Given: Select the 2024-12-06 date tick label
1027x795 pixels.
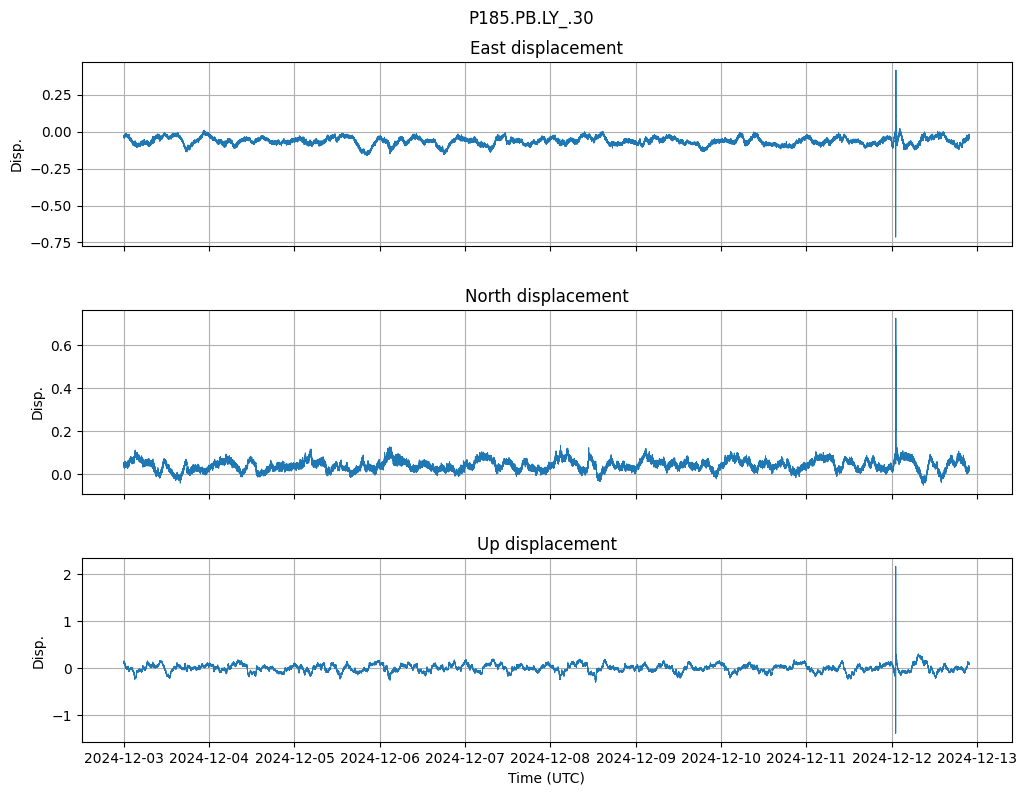Looking at the screenshot, I should [x=380, y=759].
